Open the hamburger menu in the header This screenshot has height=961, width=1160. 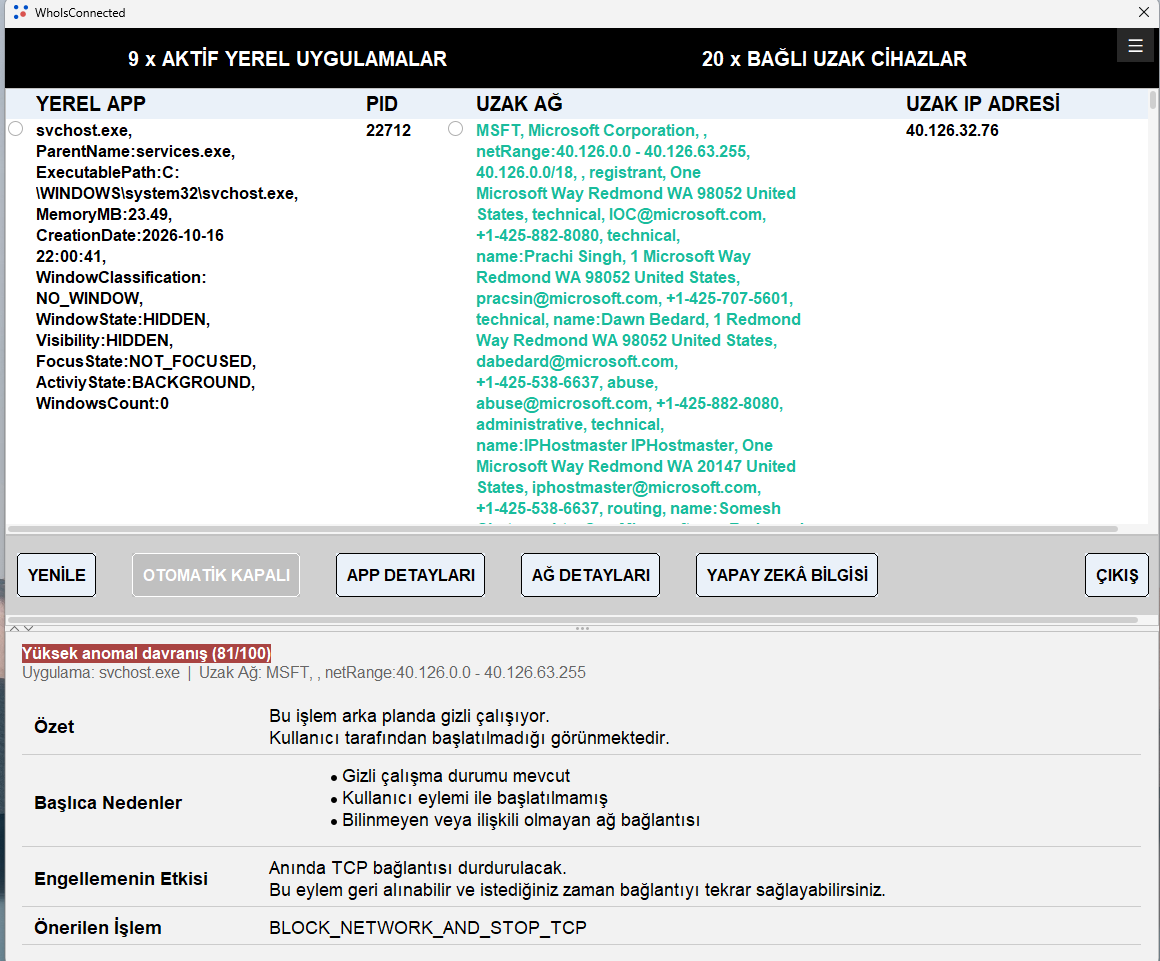1136,46
